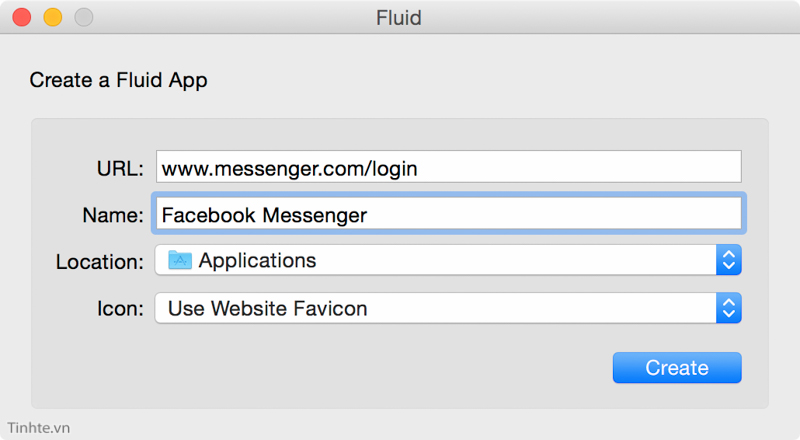Click the word Messenger in Name text
The height and width of the screenshot is (440, 800).
click(315, 215)
